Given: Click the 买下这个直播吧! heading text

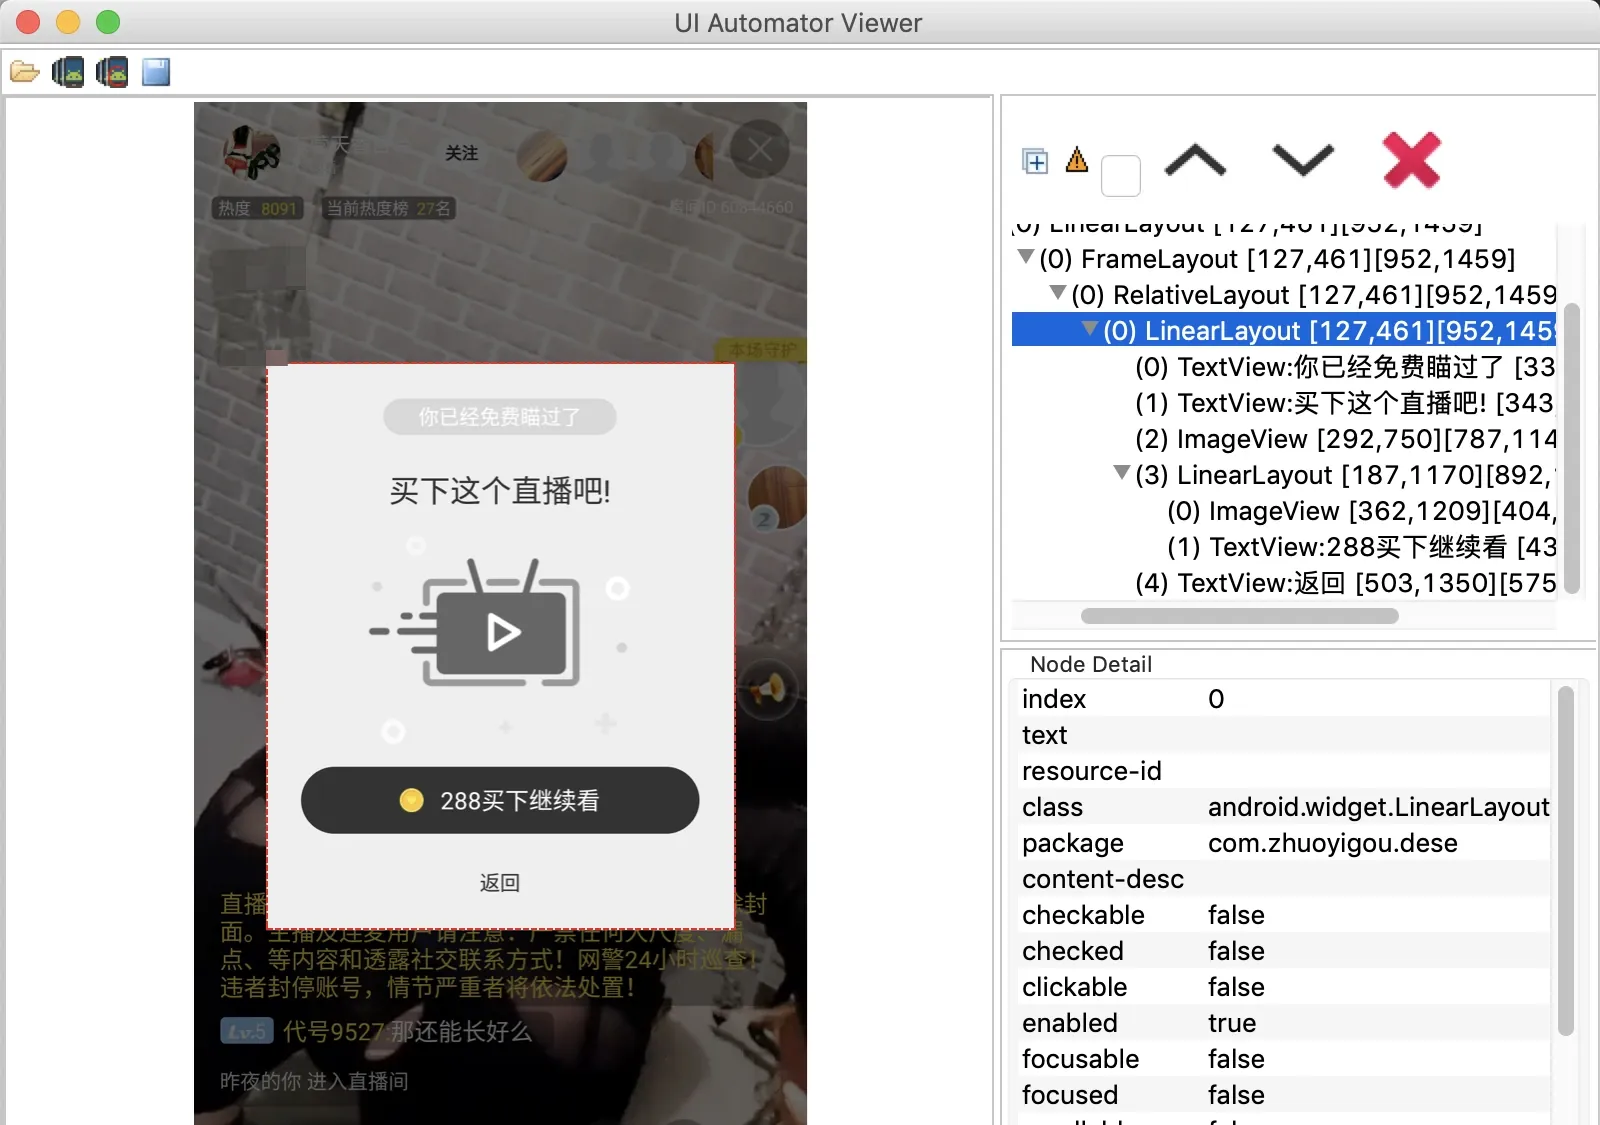Looking at the screenshot, I should click(x=500, y=491).
